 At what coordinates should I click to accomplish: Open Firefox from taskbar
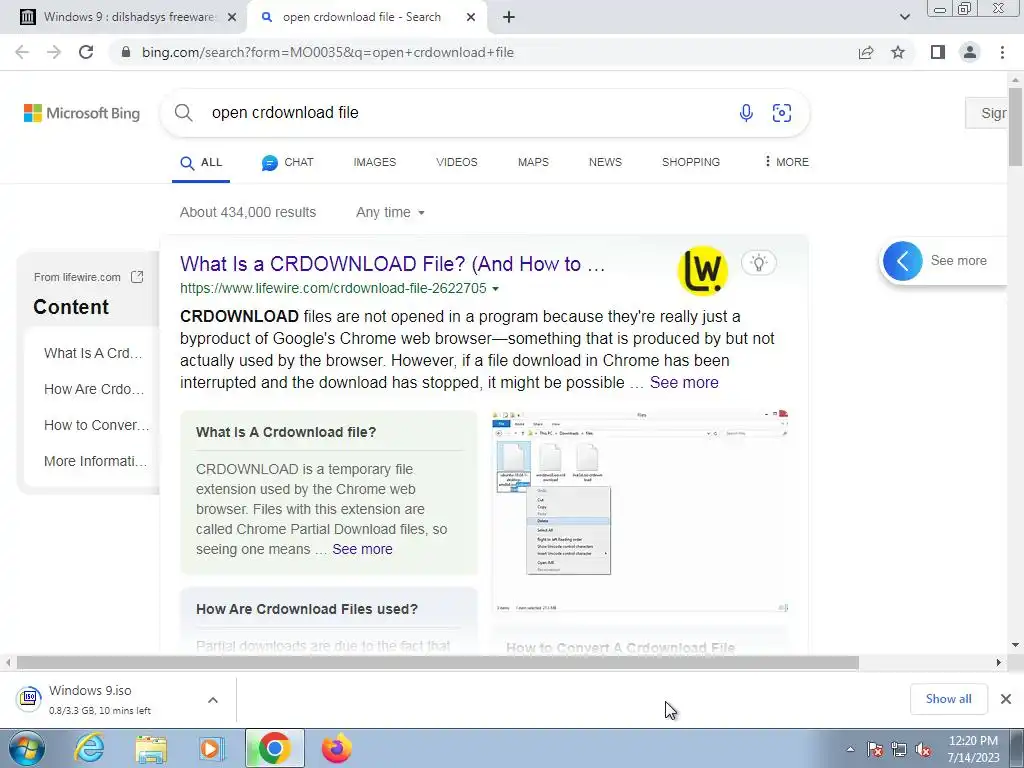tap(336, 749)
